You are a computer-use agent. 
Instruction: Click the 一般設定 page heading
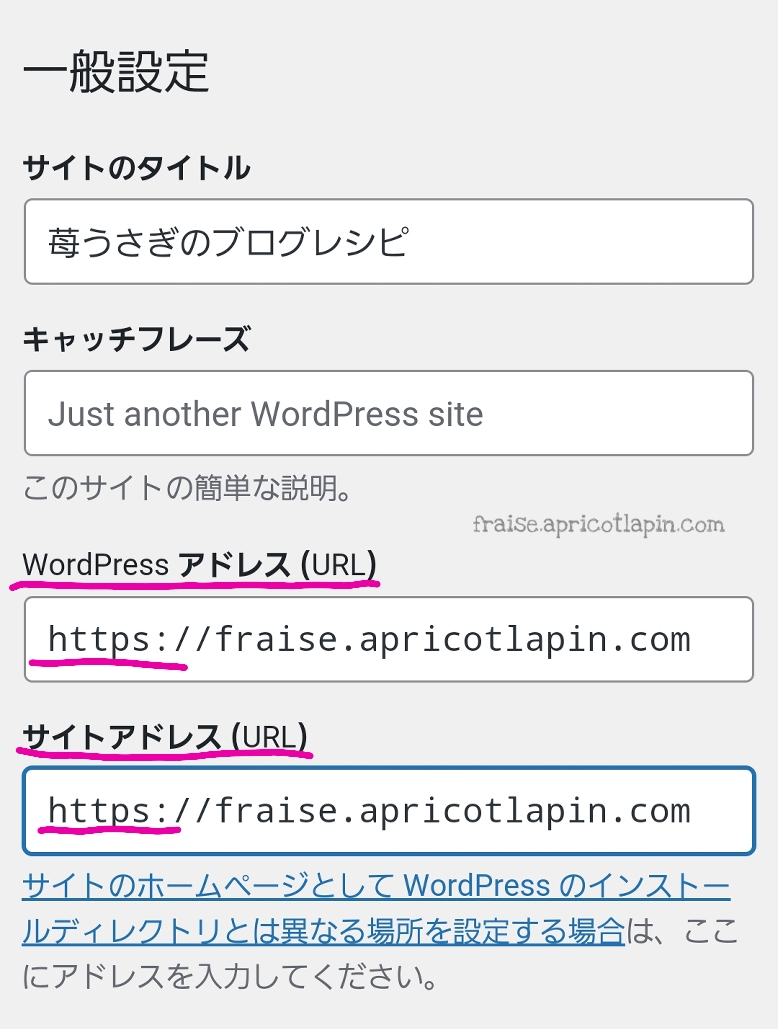tap(116, 72)
